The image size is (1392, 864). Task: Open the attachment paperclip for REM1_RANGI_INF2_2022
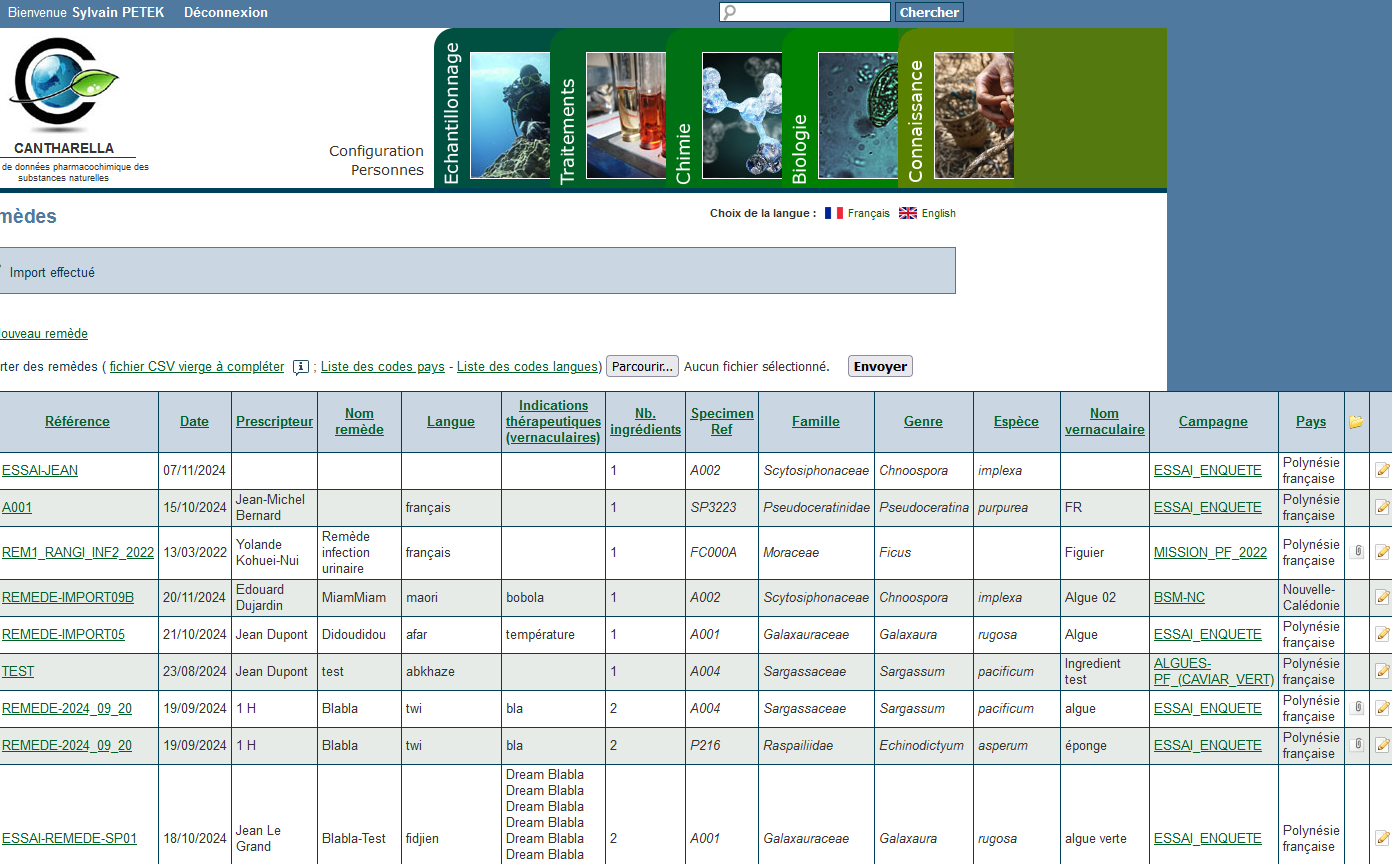1357,551
